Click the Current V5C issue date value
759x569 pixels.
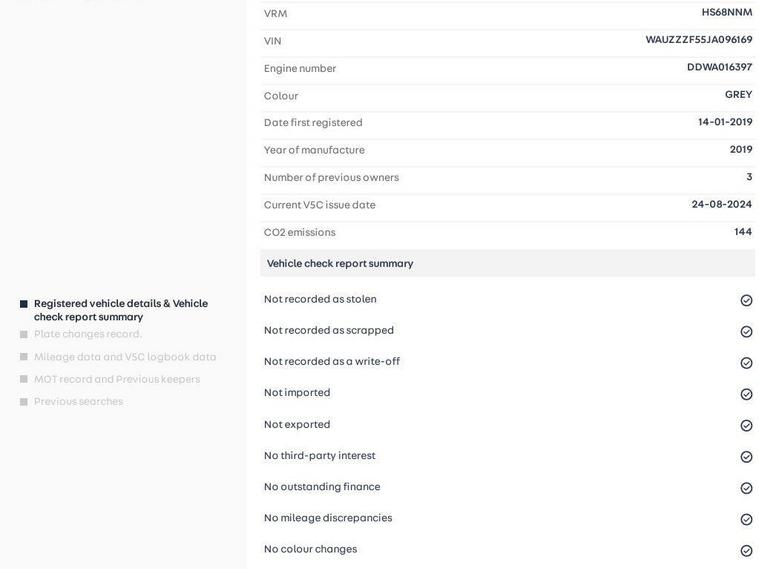point(721,204)
